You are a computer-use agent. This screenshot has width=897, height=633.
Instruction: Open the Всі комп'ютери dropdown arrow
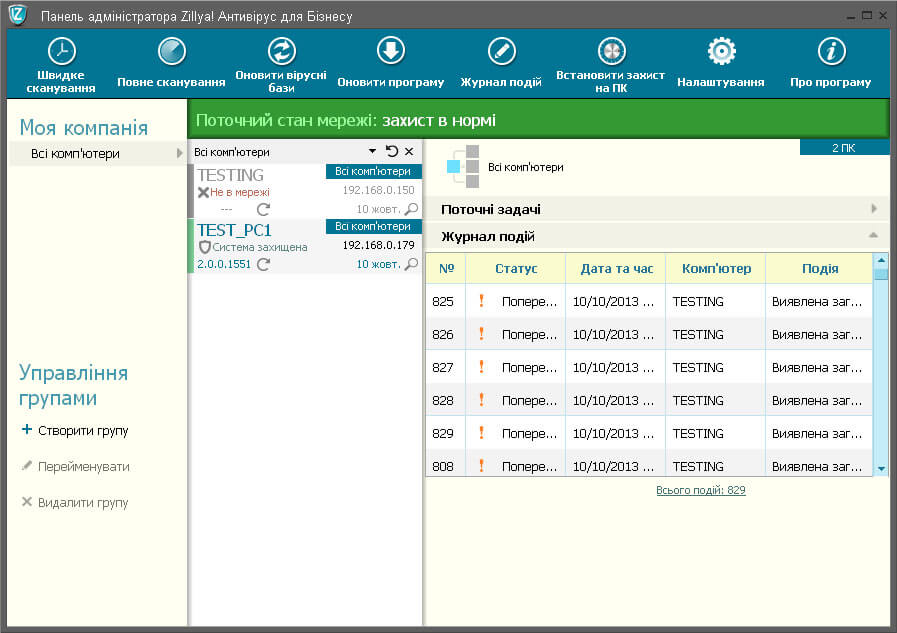372,151
